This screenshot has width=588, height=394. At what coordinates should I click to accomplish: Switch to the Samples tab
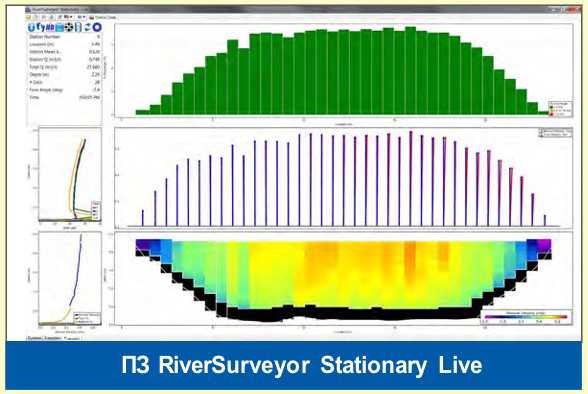(52, 338)
